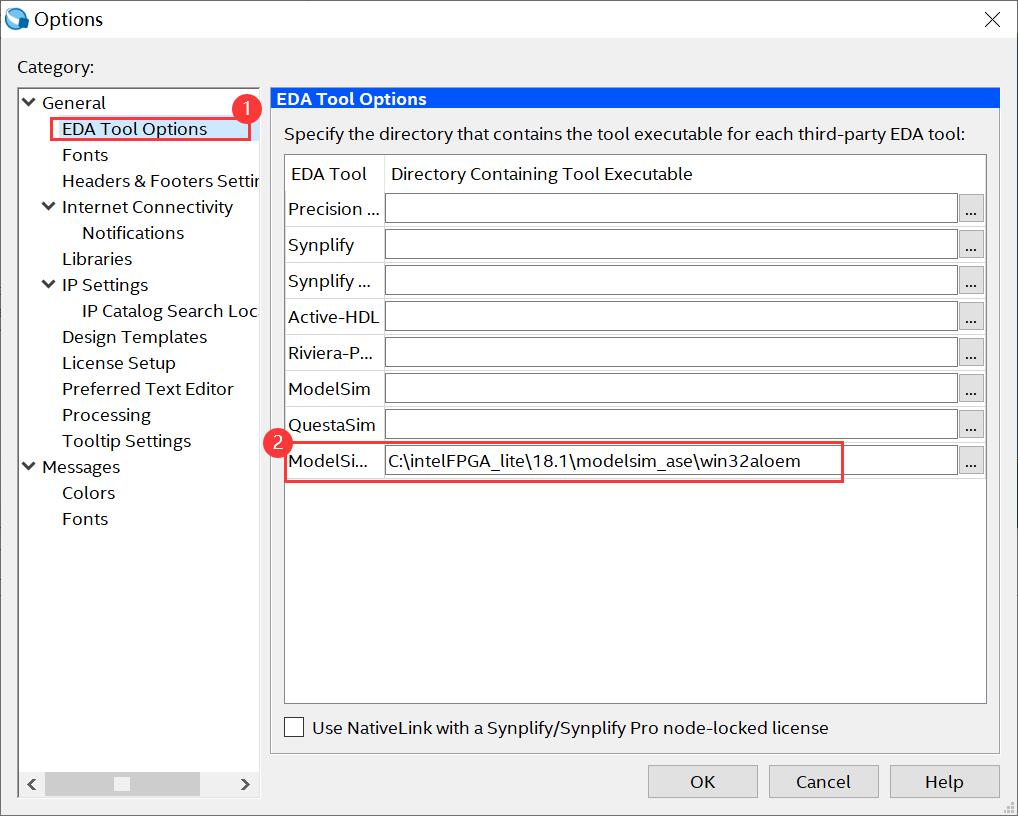
Task: Collapse the Internet Connectivity chevron
Action: click(x=49, y=206)
